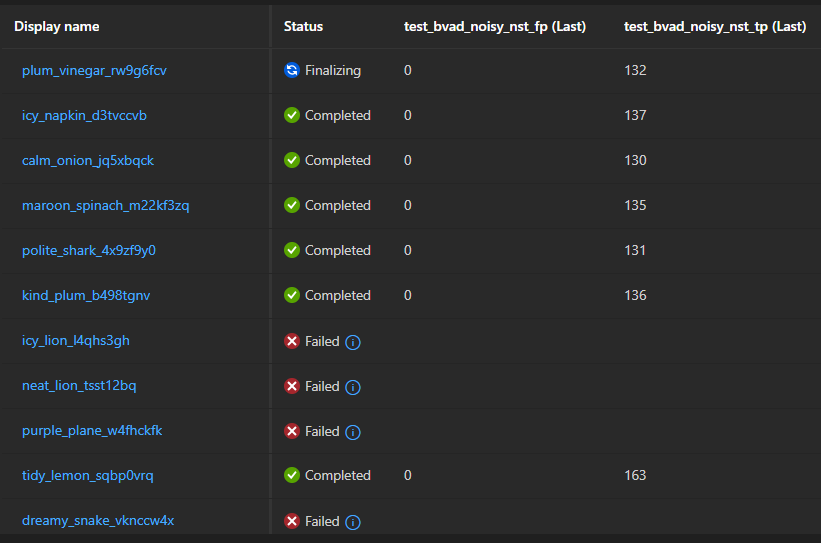Click info icon next to icy_lion Failed status

(353, 342)
